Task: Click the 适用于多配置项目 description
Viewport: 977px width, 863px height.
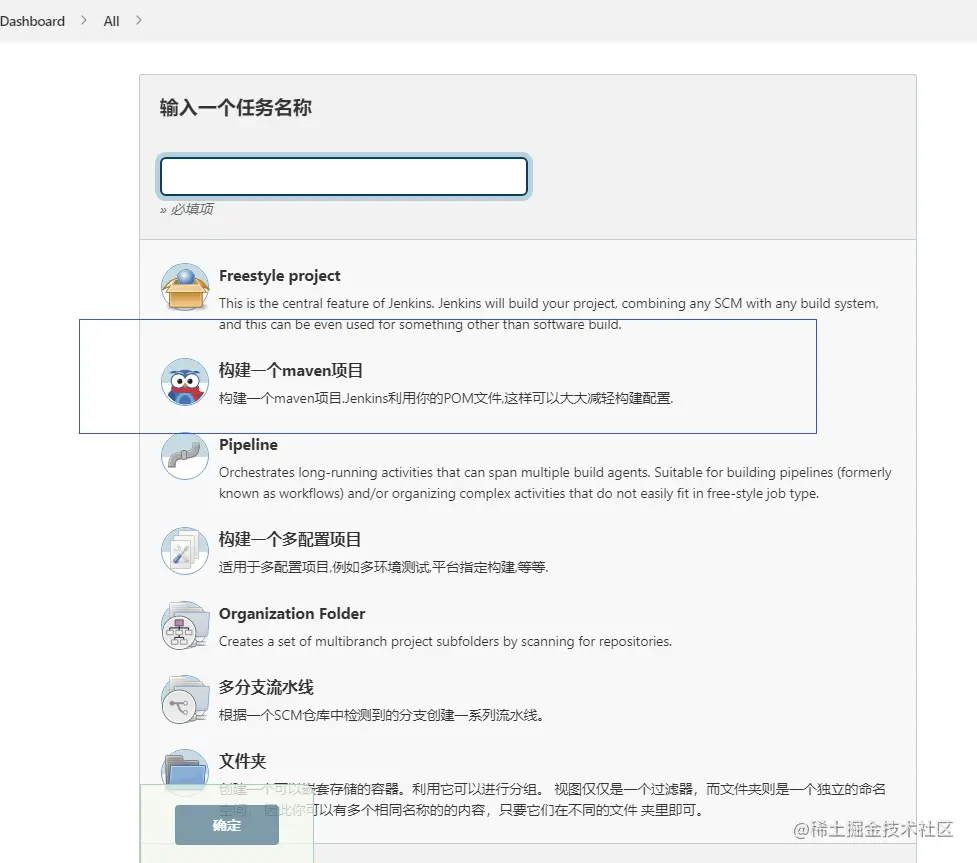Action: (x=383, y=566)
